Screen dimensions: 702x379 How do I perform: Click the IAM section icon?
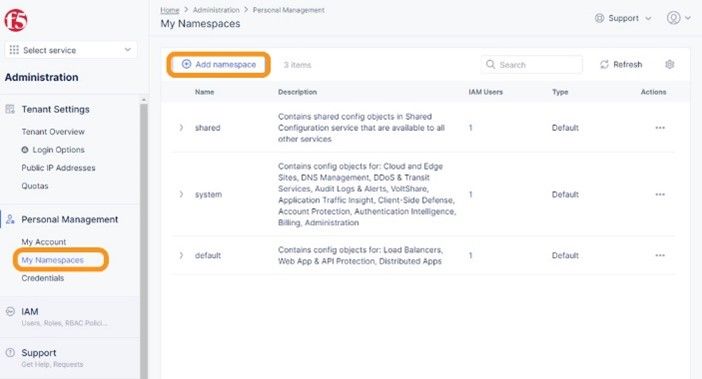click(x=10, y=311)
